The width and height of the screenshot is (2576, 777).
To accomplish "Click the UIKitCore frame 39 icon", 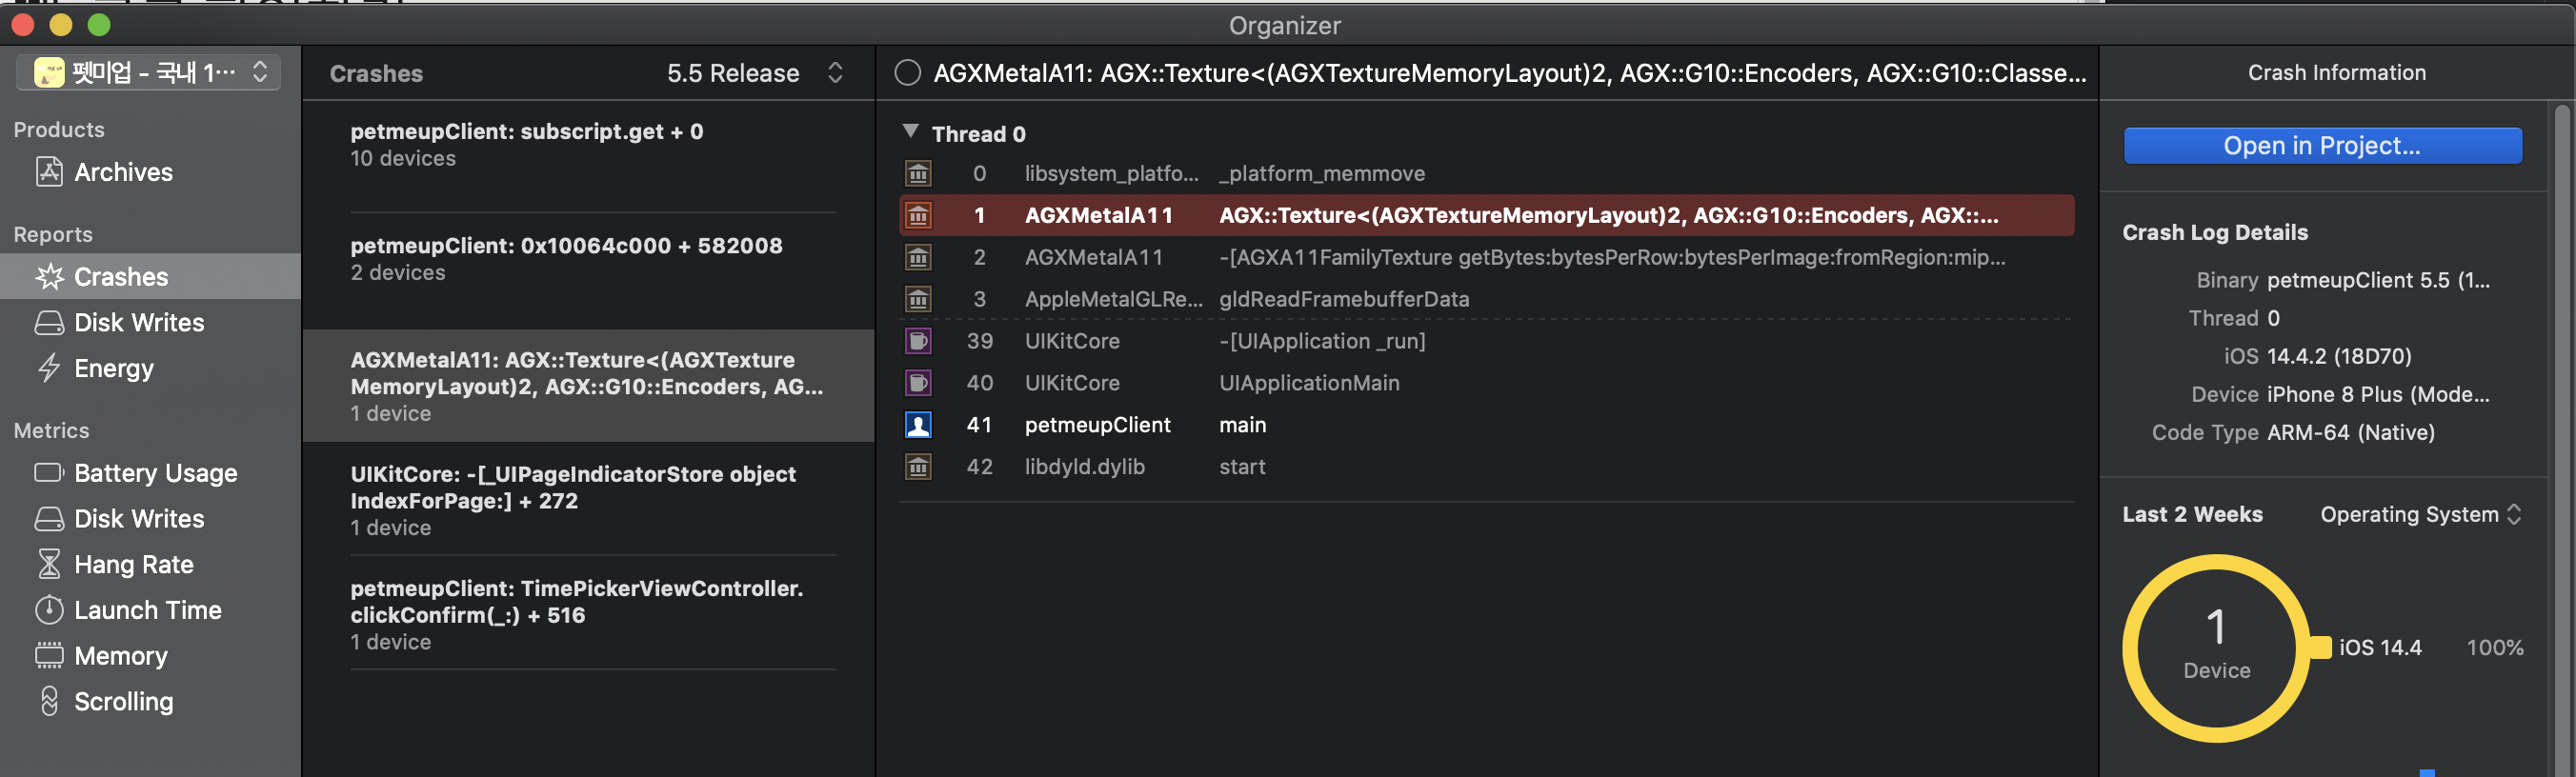I will click(918, 342).
